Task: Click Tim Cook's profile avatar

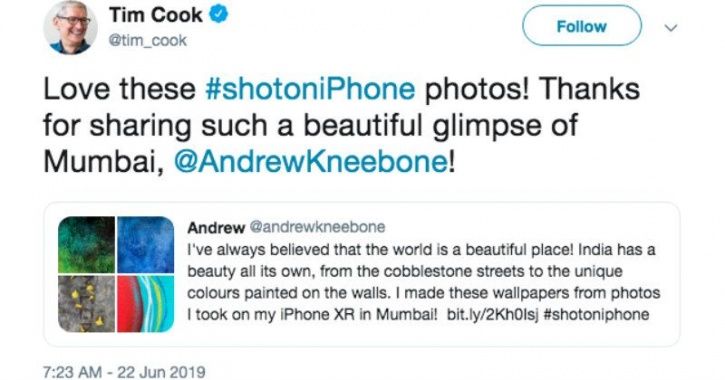Action: click(71, 27)
